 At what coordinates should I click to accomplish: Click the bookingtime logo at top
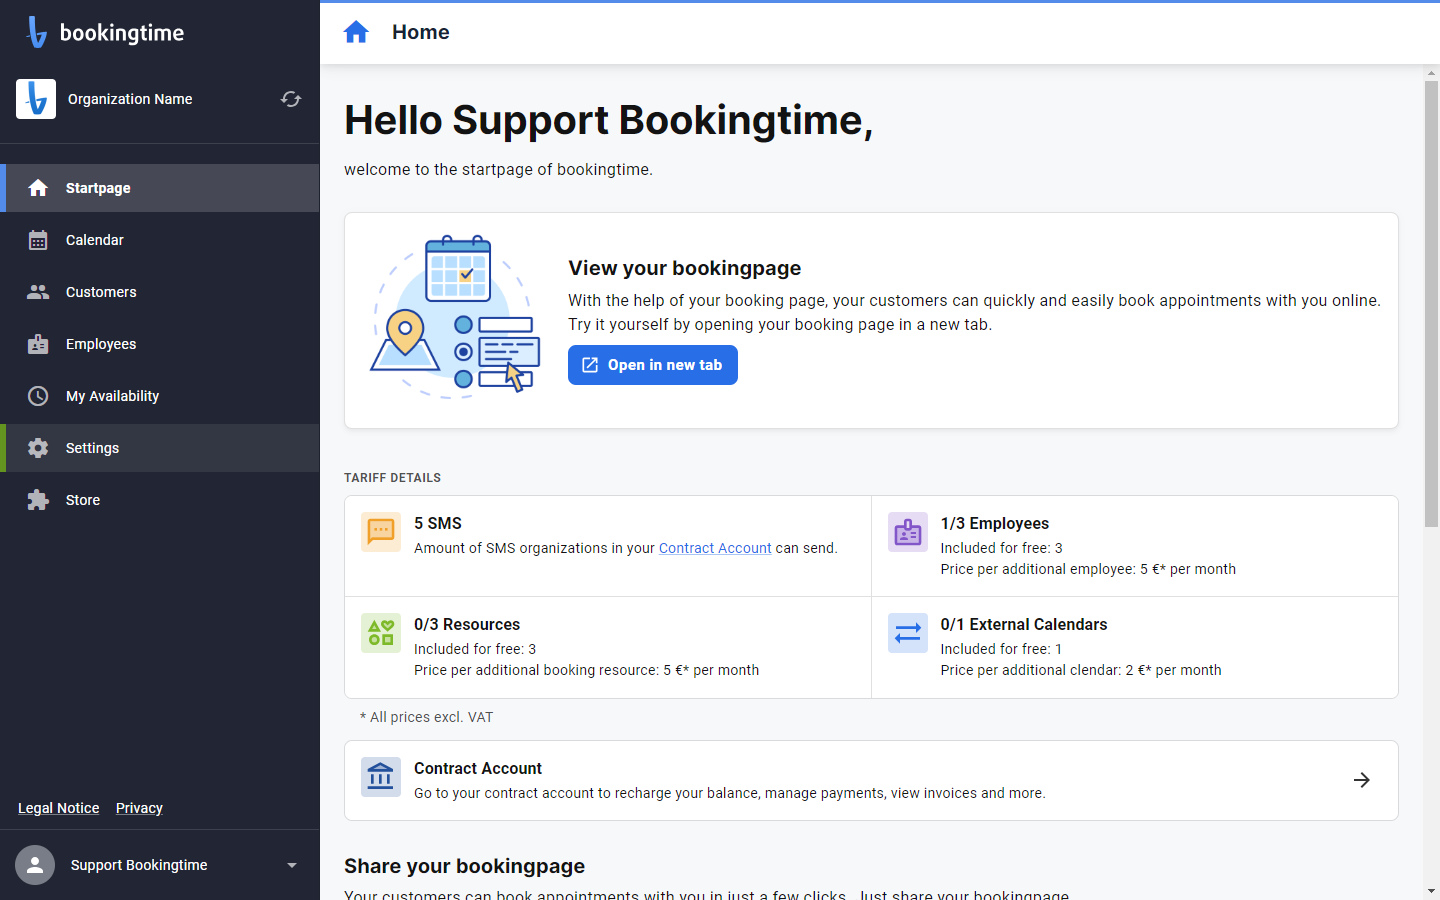[x=105, y=32]
